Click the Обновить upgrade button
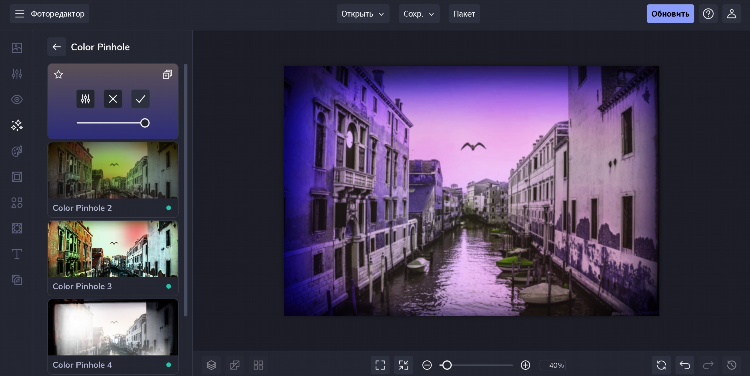Image resolution: width=750 pixels, height=376 pixels. click(x=670, y=14)
